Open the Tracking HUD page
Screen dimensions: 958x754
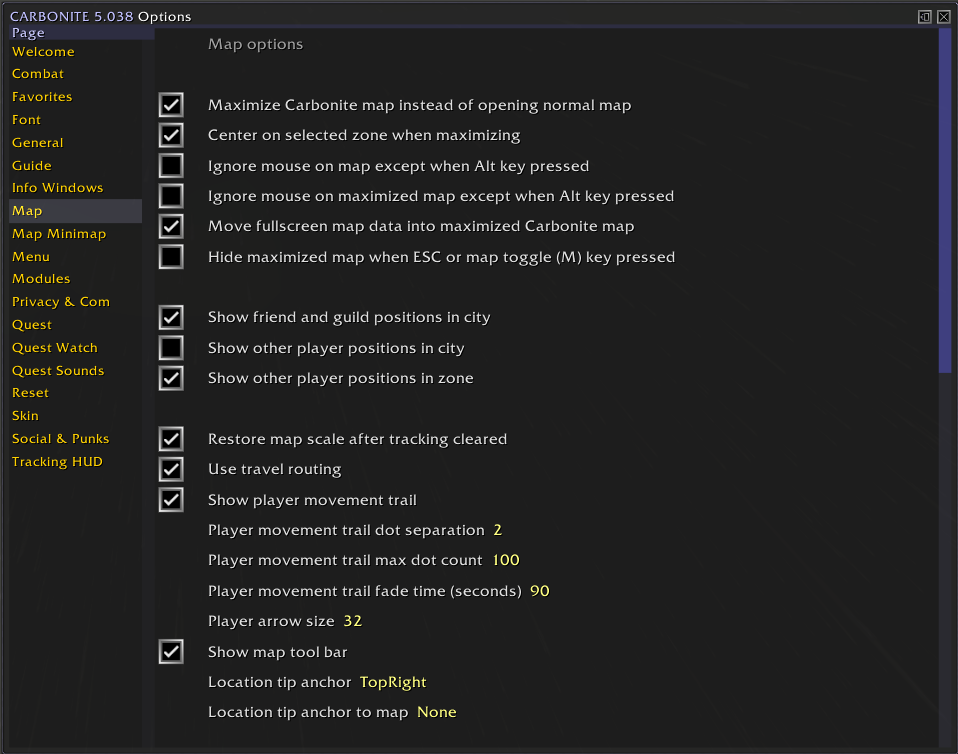tap(57, 462)
